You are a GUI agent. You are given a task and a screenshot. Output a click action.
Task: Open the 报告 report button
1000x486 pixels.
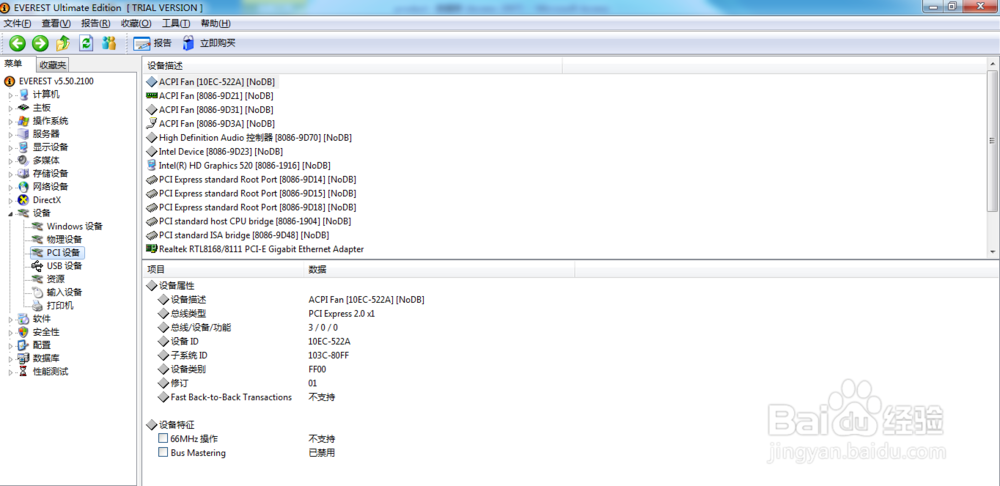pos(152,43)
